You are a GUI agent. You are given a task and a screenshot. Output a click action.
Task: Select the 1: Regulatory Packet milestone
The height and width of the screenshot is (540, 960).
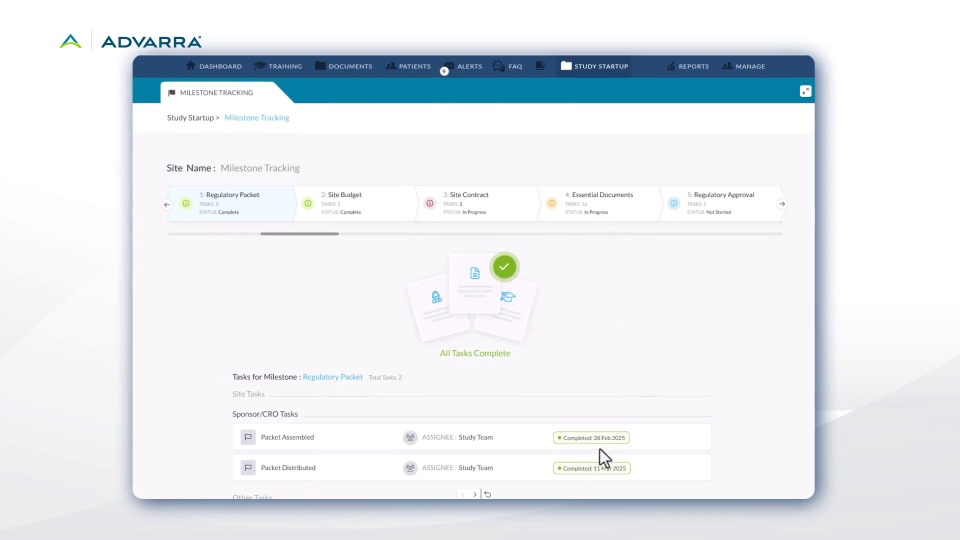point(233,203)
